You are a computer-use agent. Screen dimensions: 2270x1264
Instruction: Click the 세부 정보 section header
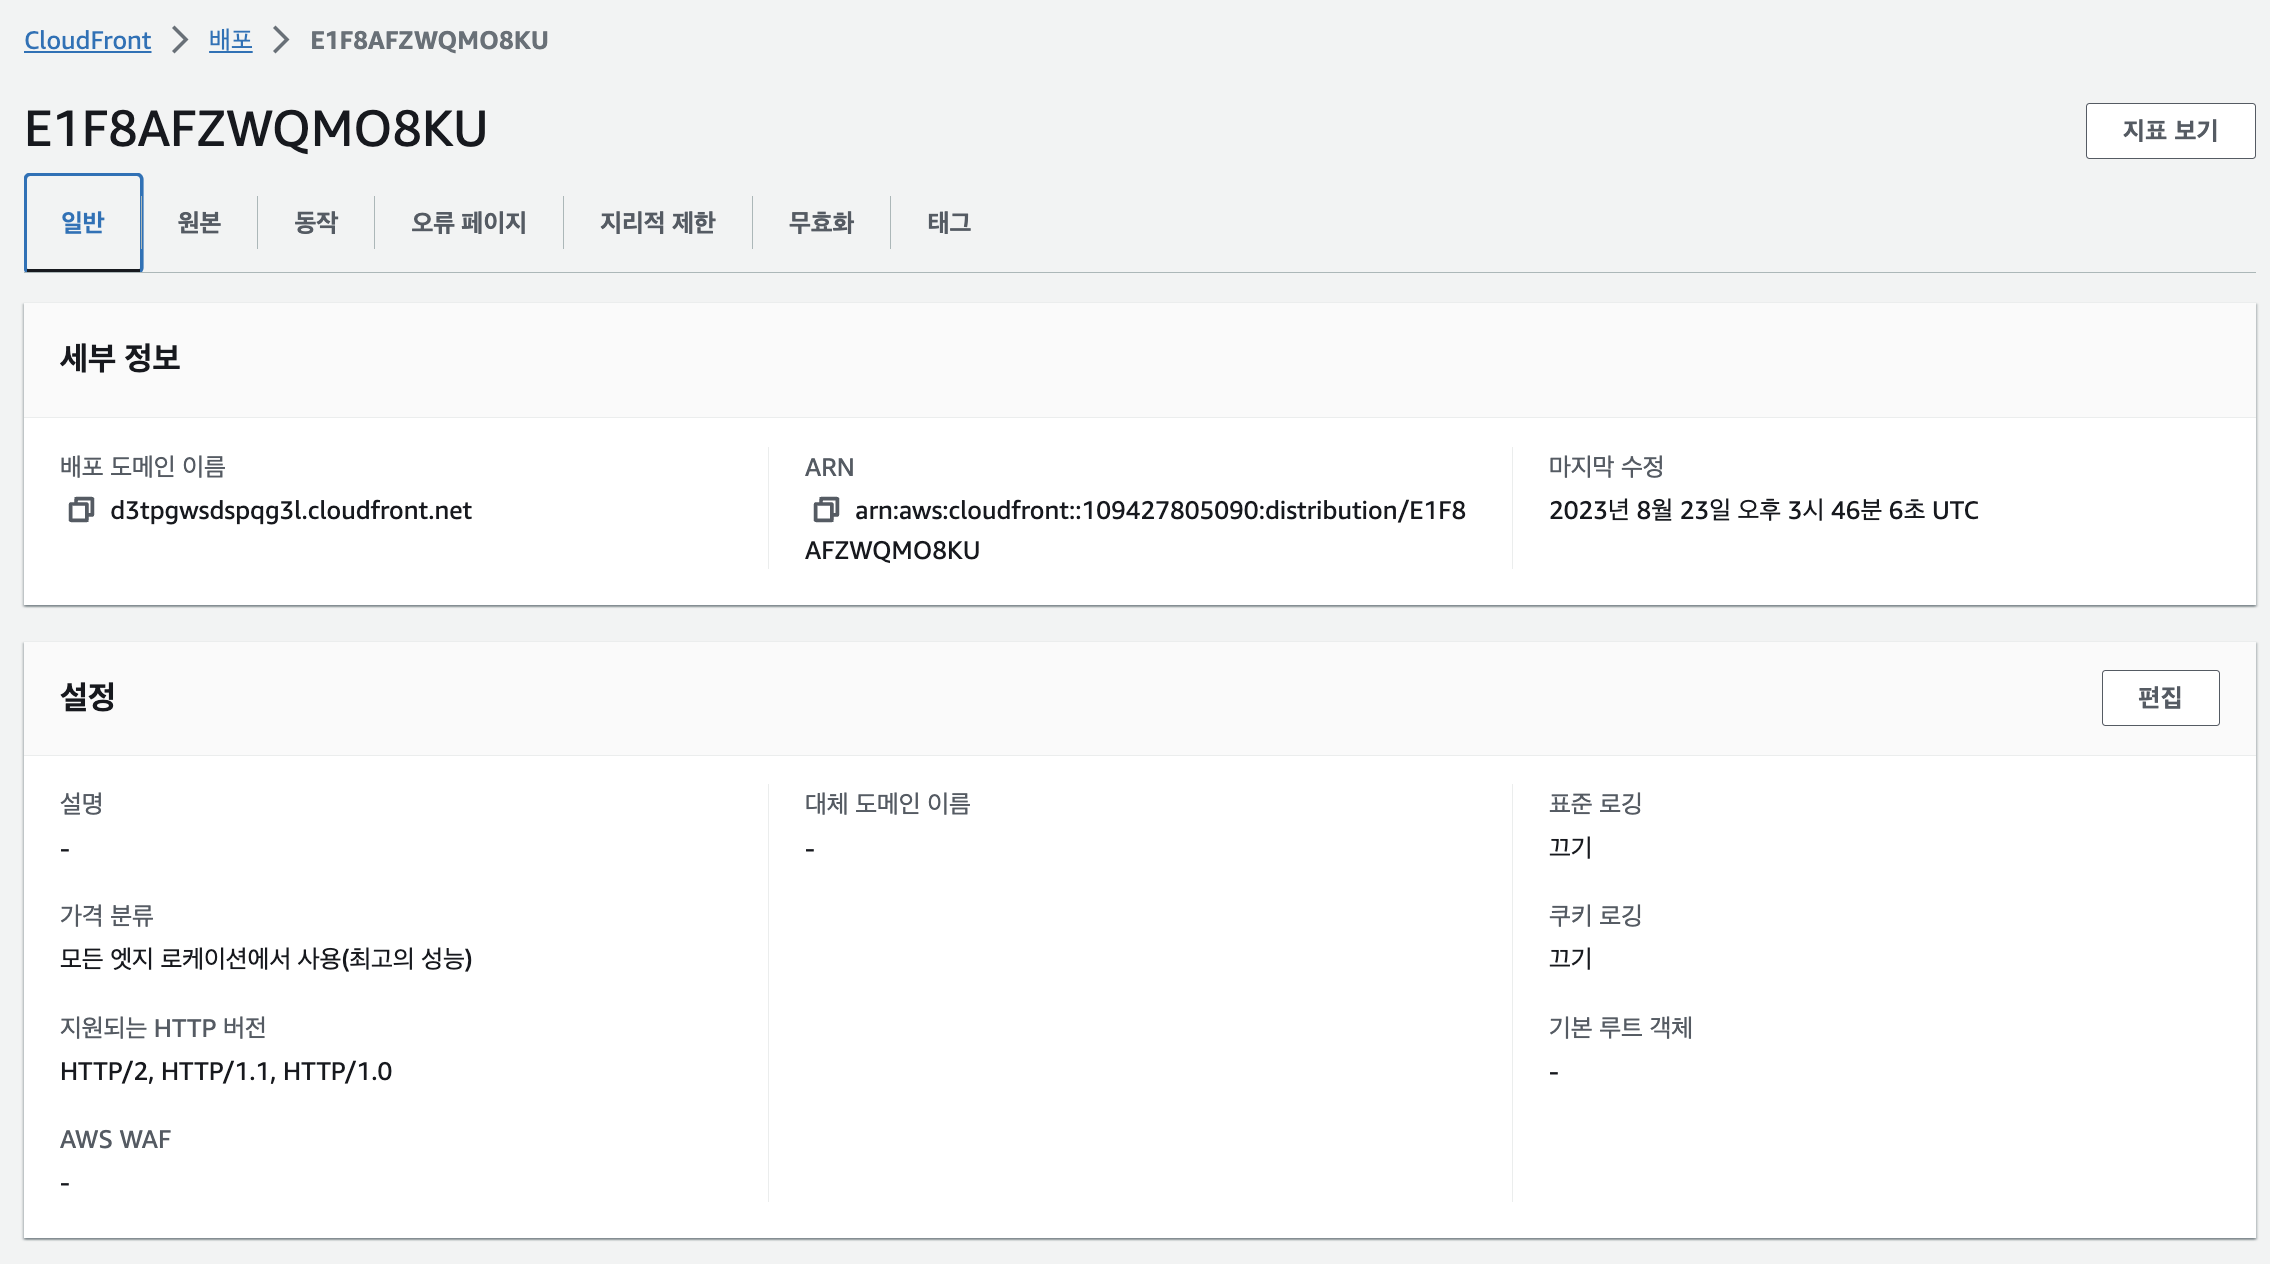120,358
